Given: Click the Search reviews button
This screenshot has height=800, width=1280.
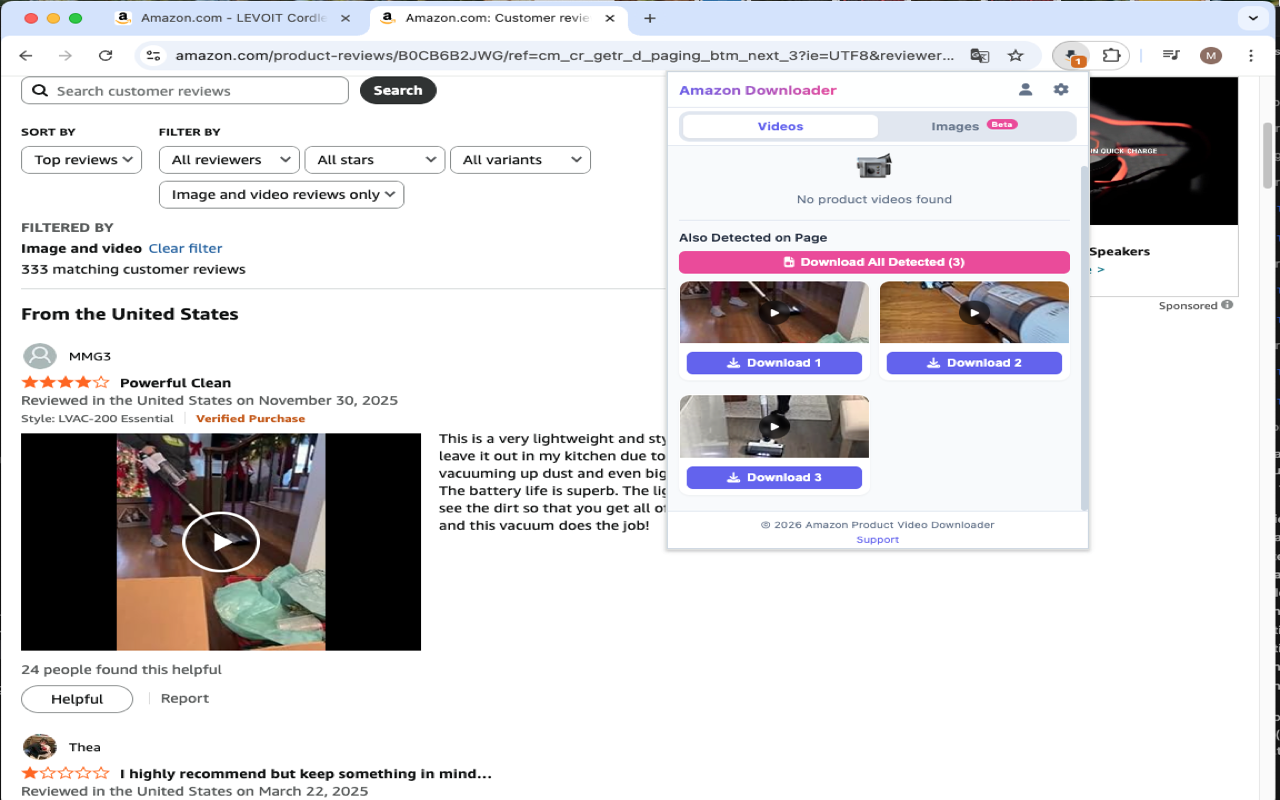Looking at the screenshot, I should pos(398,90).
